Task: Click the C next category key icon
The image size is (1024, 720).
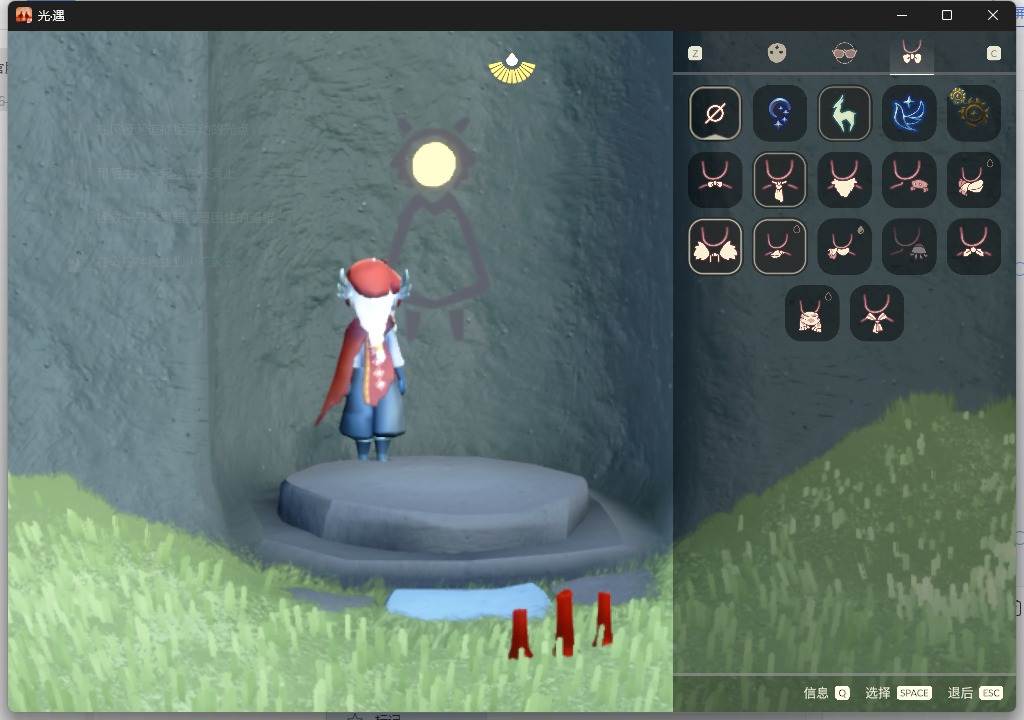Action: [993, 54]
